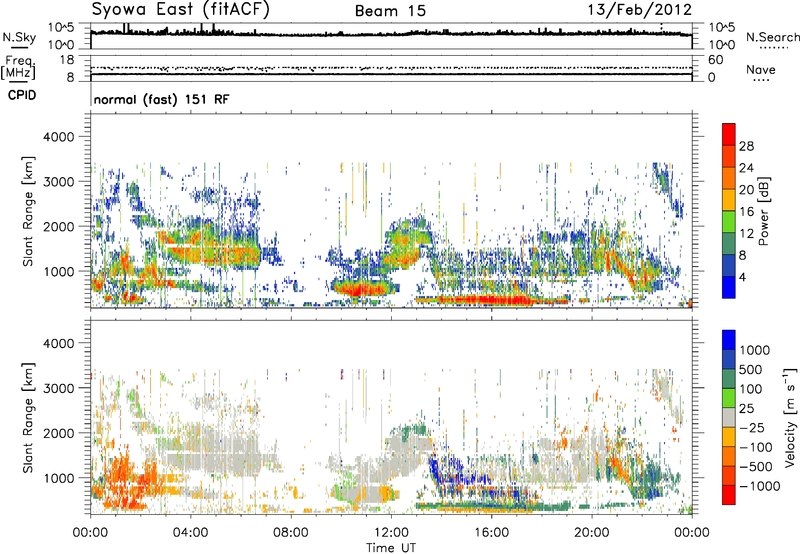Click the "04:00" time tick label

[190, 533]
